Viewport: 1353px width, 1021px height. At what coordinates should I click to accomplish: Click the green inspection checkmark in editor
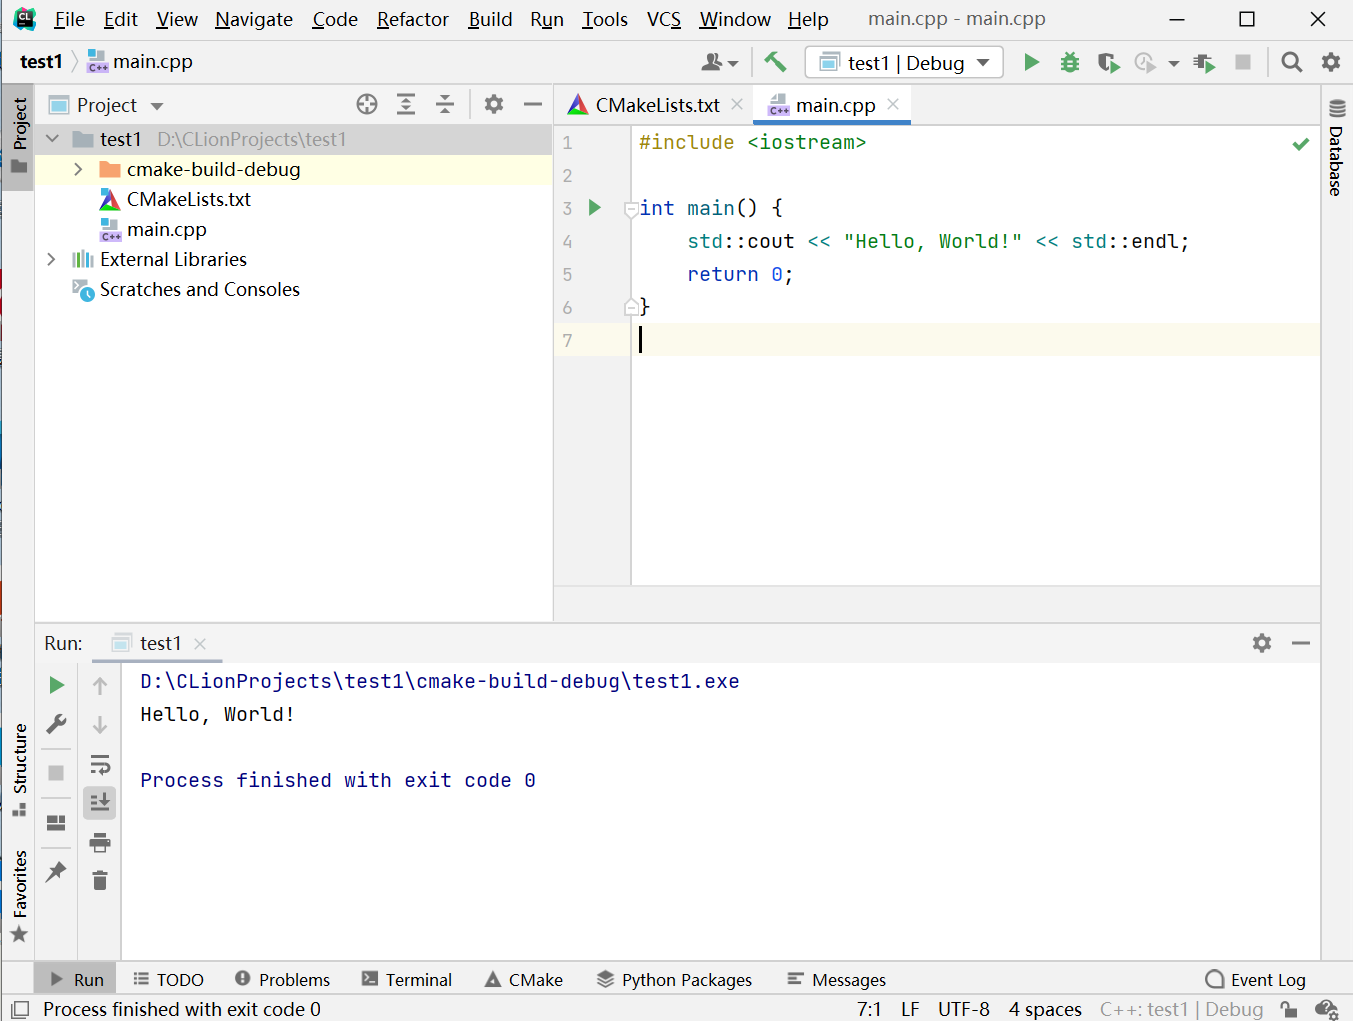tap(1300, 144)
